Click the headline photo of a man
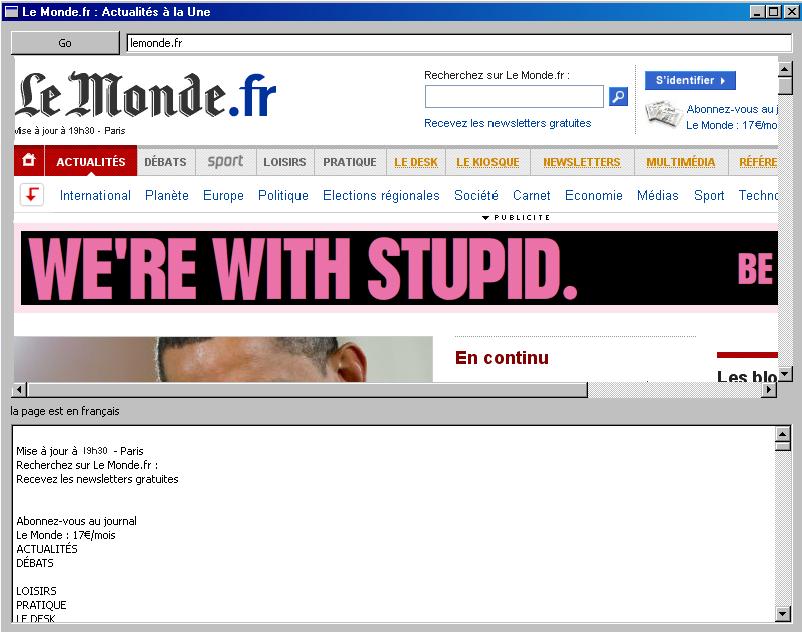Image resolution: width=802 pixels, height=633 pixels. pyautogui.click(x=223, y=359)
